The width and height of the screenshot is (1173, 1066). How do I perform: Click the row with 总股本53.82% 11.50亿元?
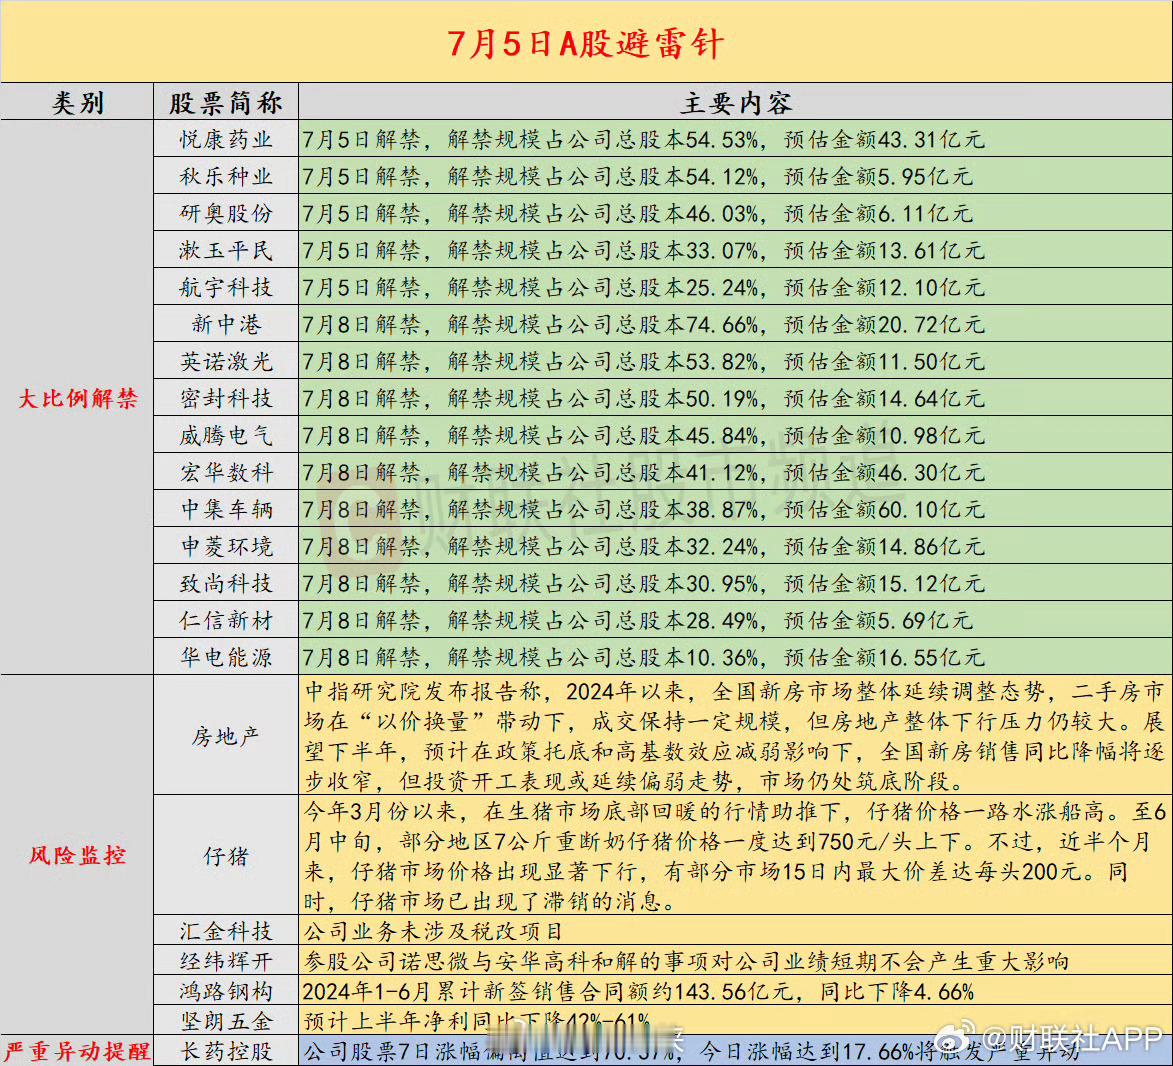pyautogui.click(x=735, y=361)
